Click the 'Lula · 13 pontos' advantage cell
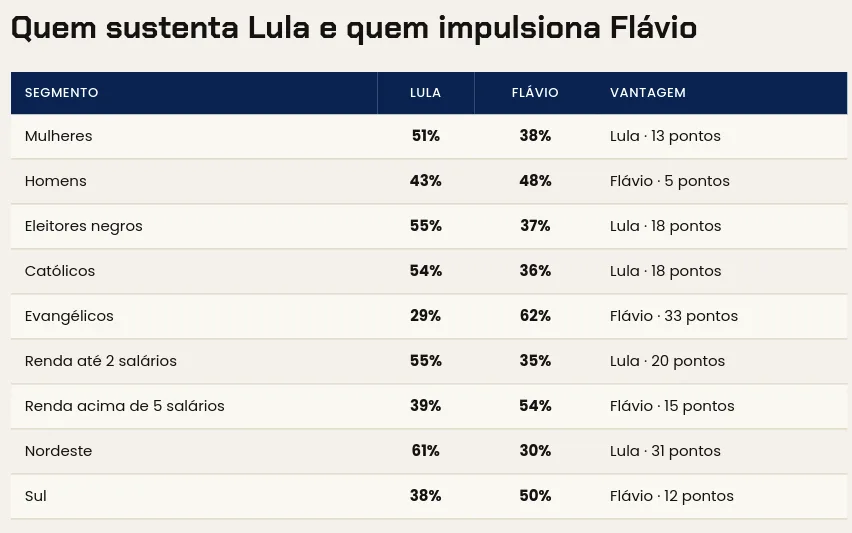852x533 pixels. [x=665, y=136]
